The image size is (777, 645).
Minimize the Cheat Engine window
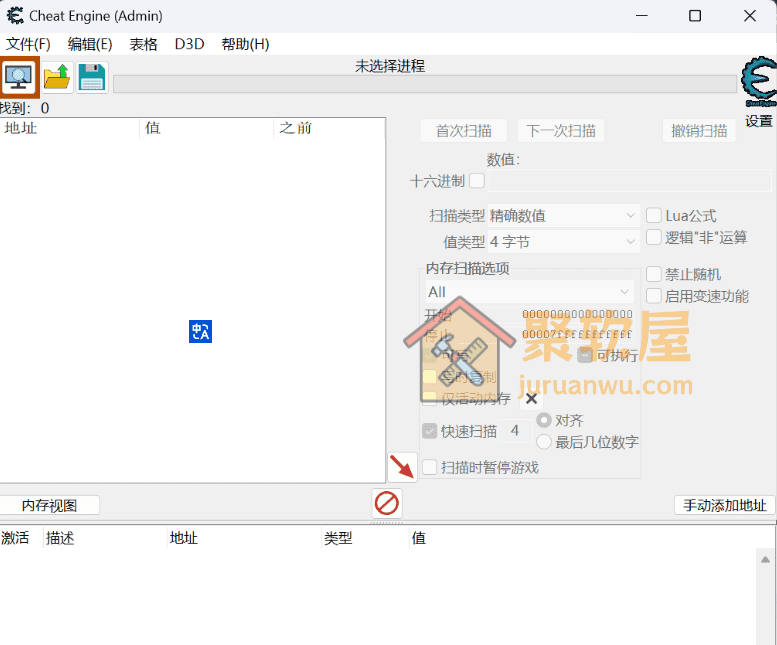642,16
